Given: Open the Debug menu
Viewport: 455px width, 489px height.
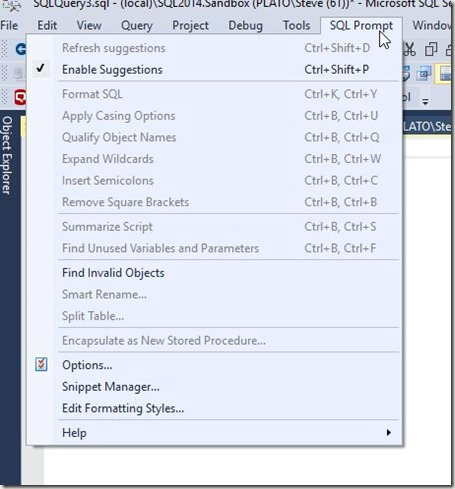Looking at the screenshot, I should (x=245, y=25).
